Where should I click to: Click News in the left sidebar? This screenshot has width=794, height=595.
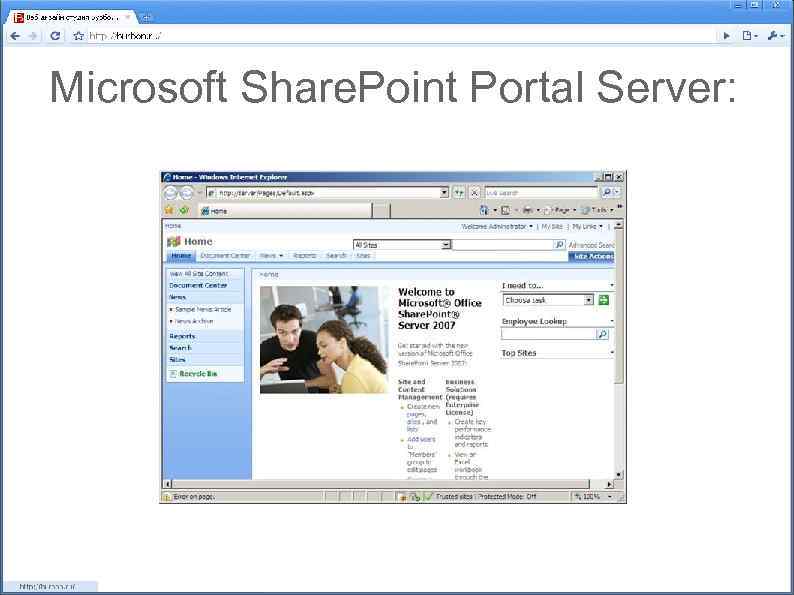[177, 297]
